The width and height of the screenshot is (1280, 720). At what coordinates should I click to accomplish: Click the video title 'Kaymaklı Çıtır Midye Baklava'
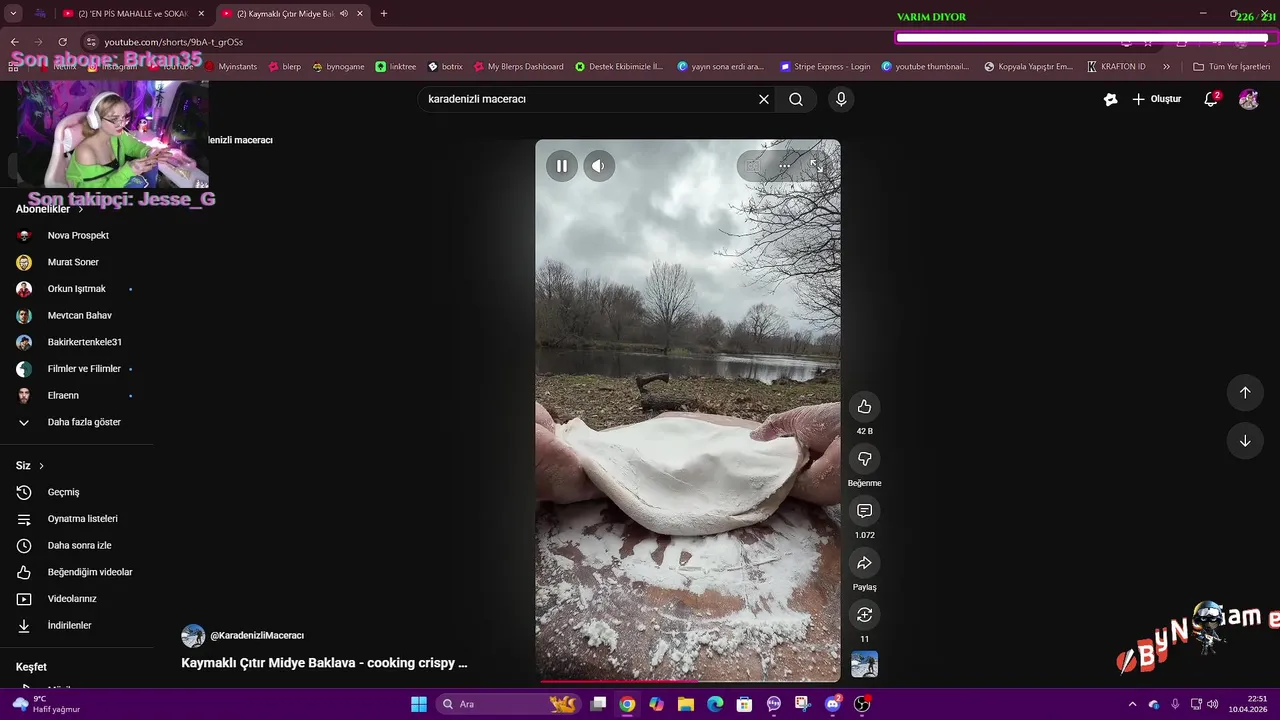click(324, 662)
